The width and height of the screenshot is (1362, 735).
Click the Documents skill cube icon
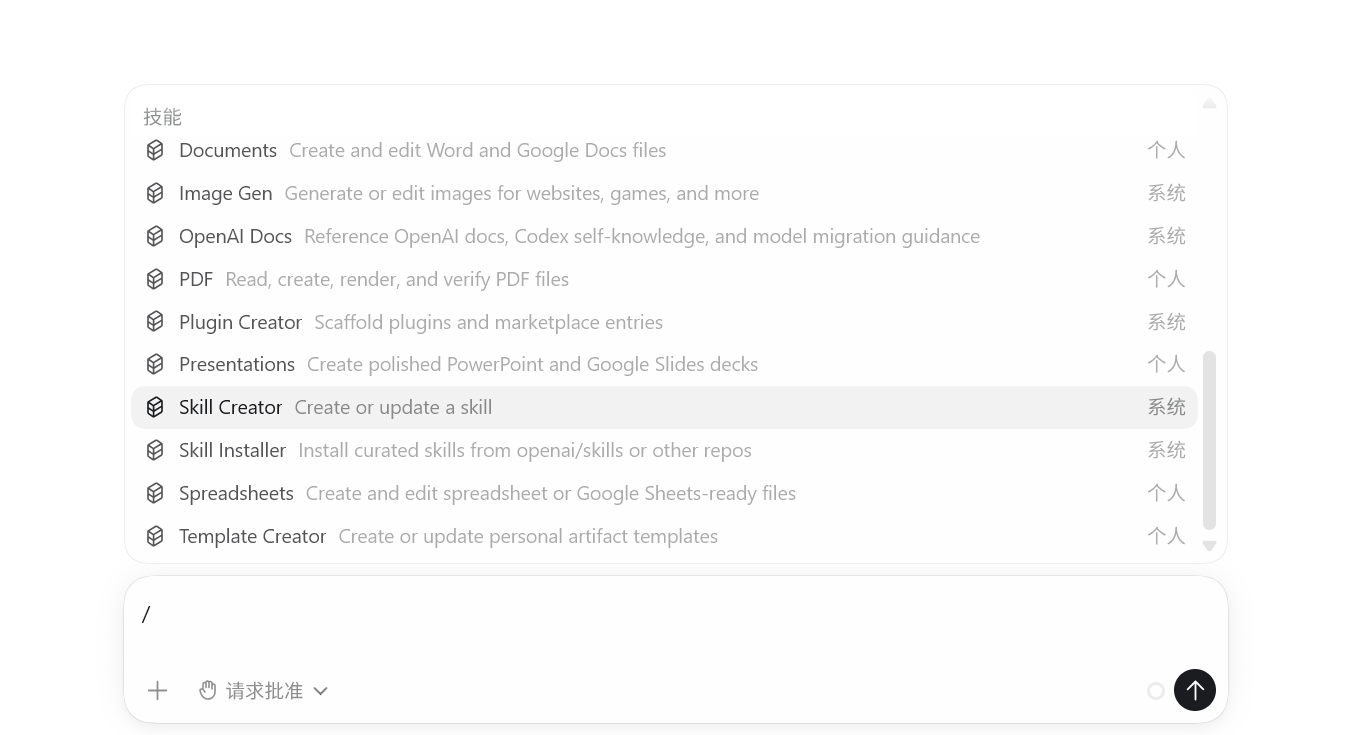(155, 150)
